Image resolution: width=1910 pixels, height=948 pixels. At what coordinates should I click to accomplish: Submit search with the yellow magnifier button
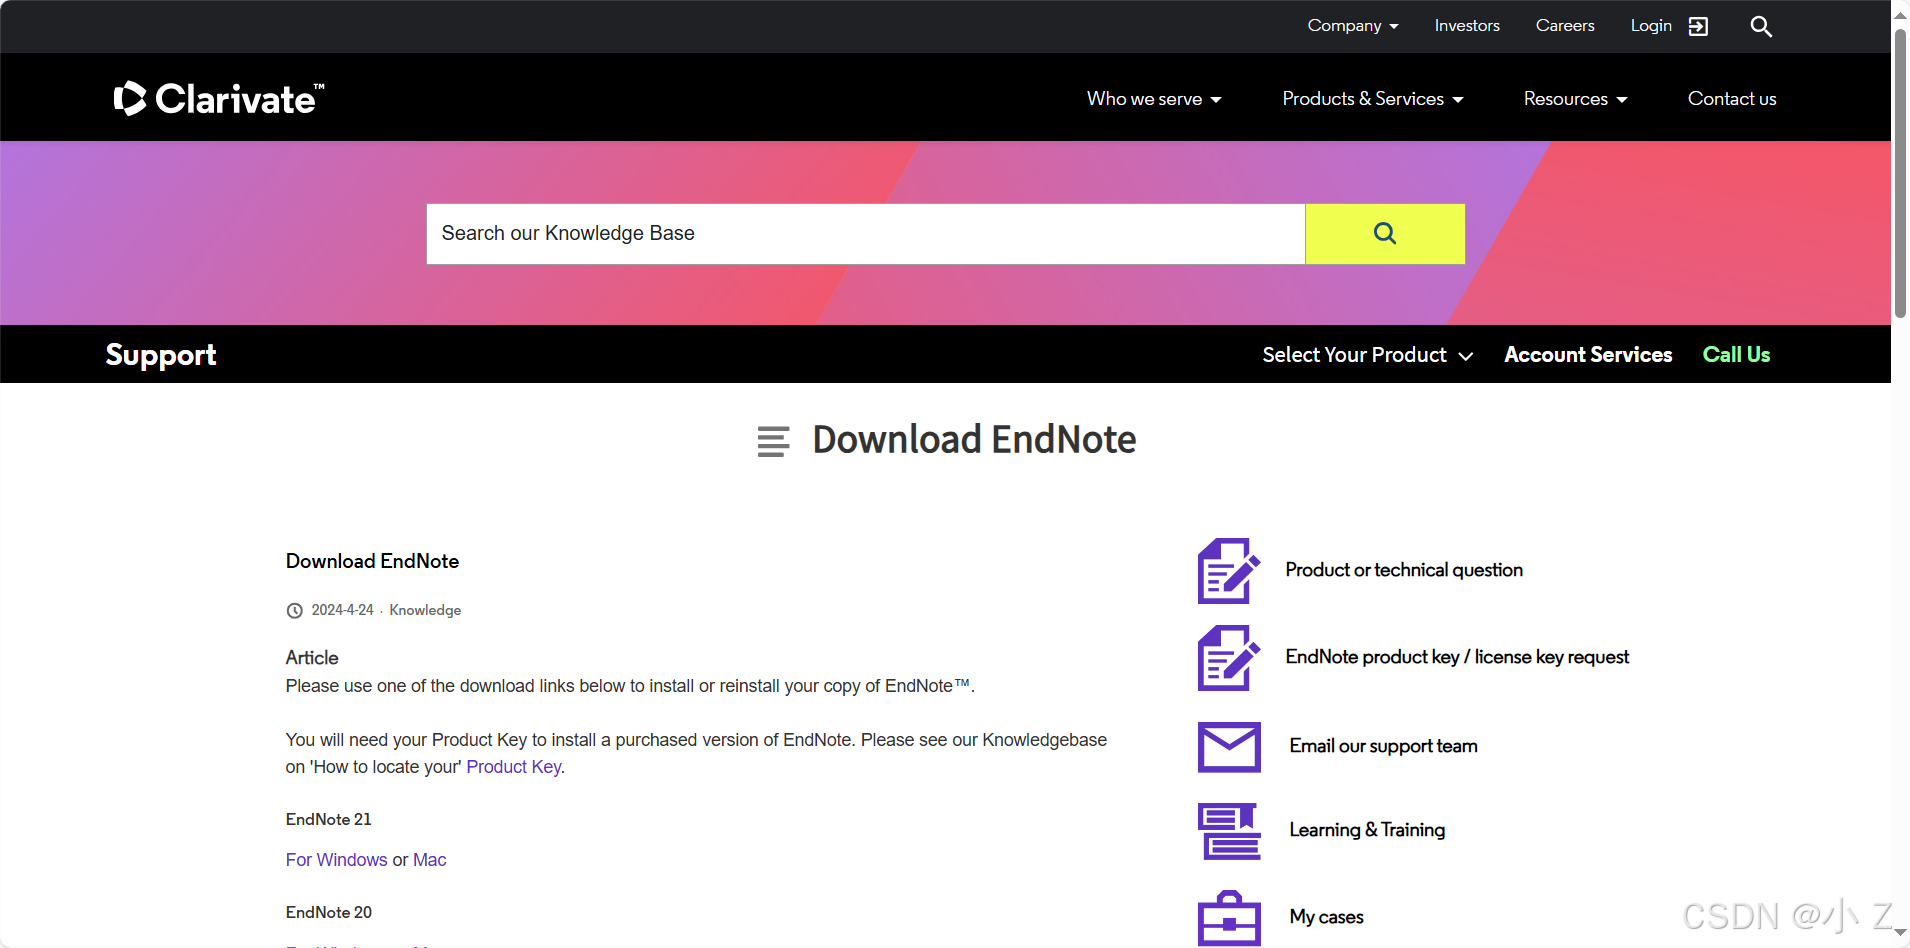click(1385, 233)
